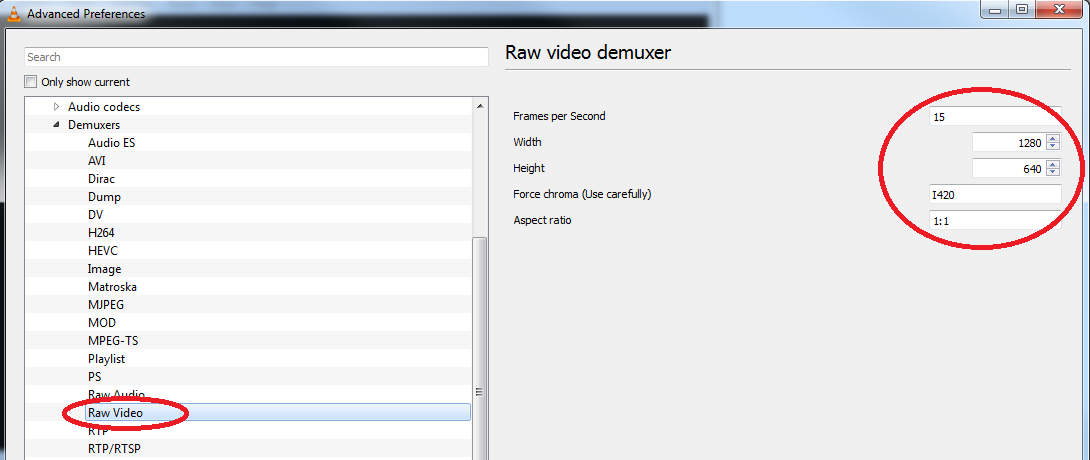
Task: Select the PS demuxer item
Action: 95,377
